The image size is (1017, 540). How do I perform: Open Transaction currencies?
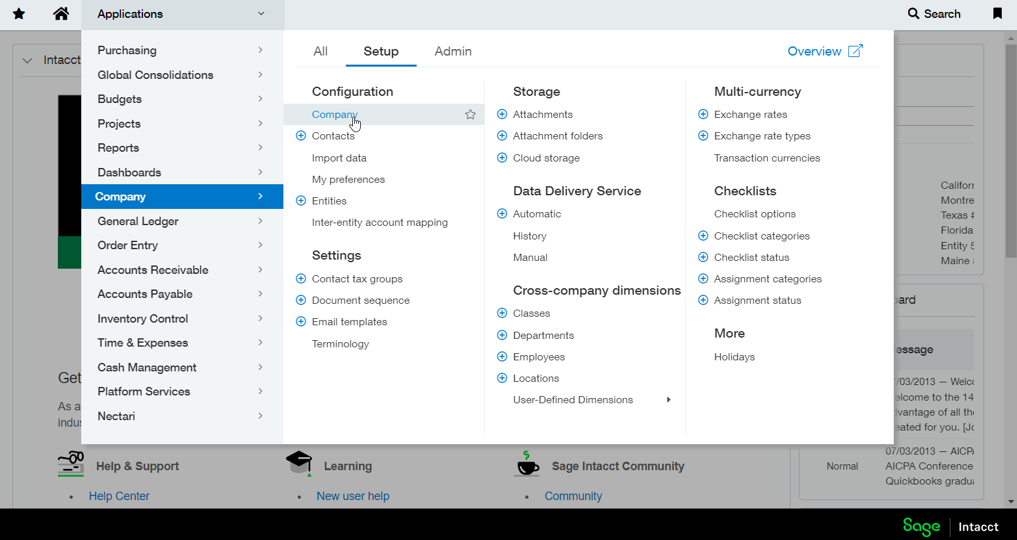click(x=767, y=158)
